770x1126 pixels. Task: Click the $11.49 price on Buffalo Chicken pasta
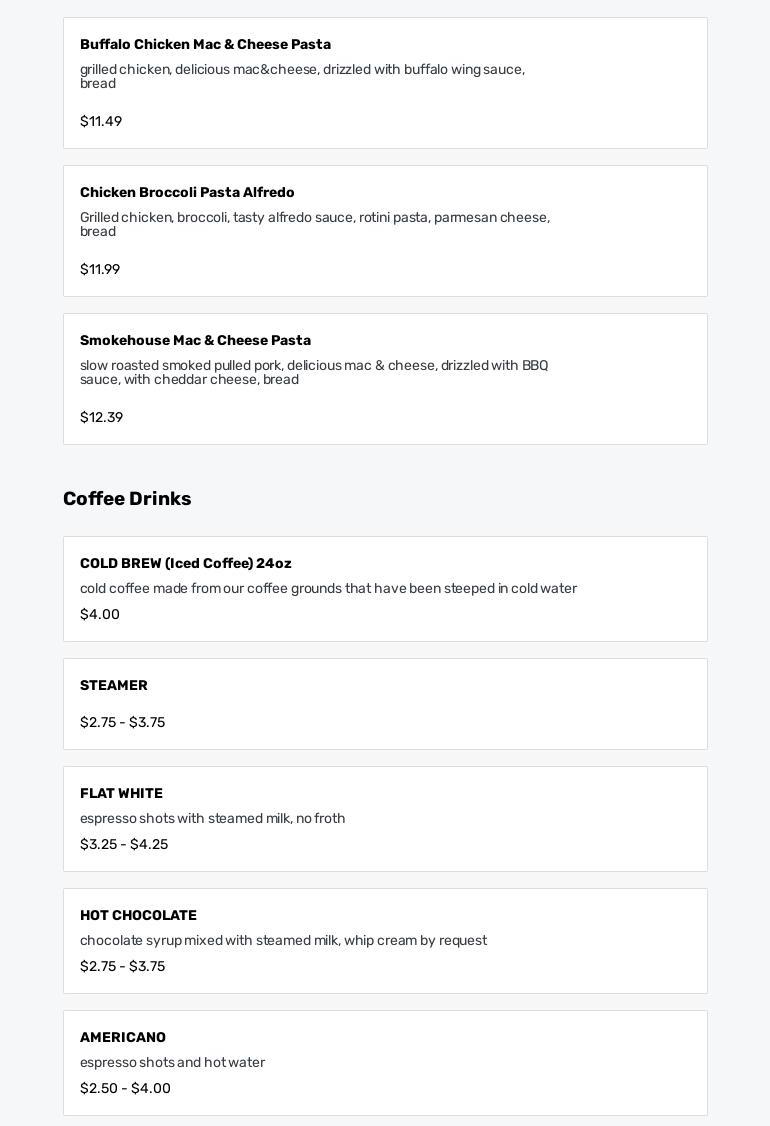tap(101, 121)
